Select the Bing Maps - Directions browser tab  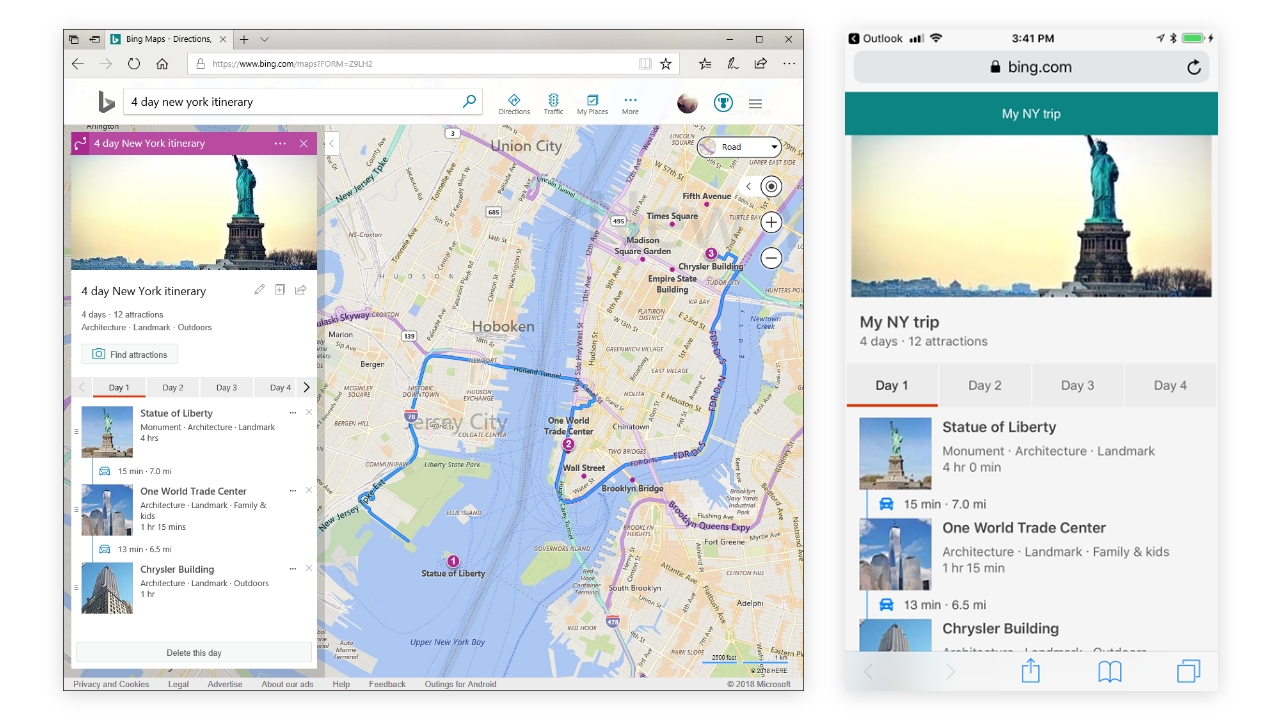click(168, 39)
